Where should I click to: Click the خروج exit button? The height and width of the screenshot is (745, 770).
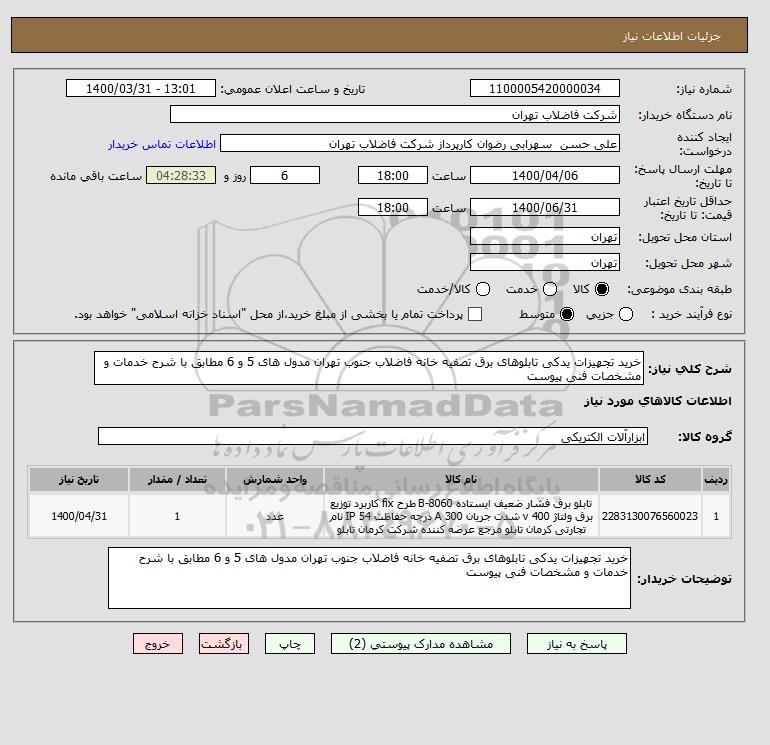[158, 644]
